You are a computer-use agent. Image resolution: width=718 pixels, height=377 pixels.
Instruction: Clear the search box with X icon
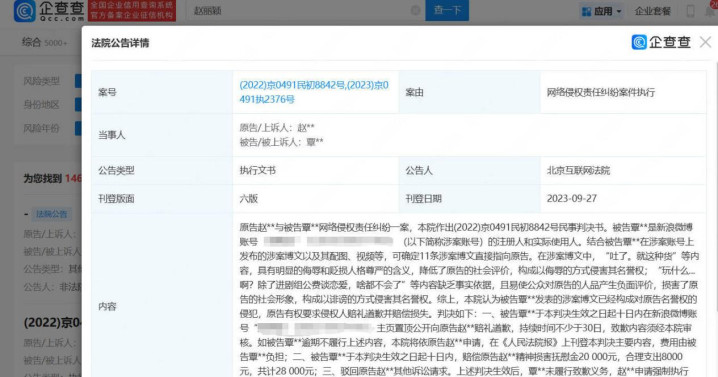(415, 11)
